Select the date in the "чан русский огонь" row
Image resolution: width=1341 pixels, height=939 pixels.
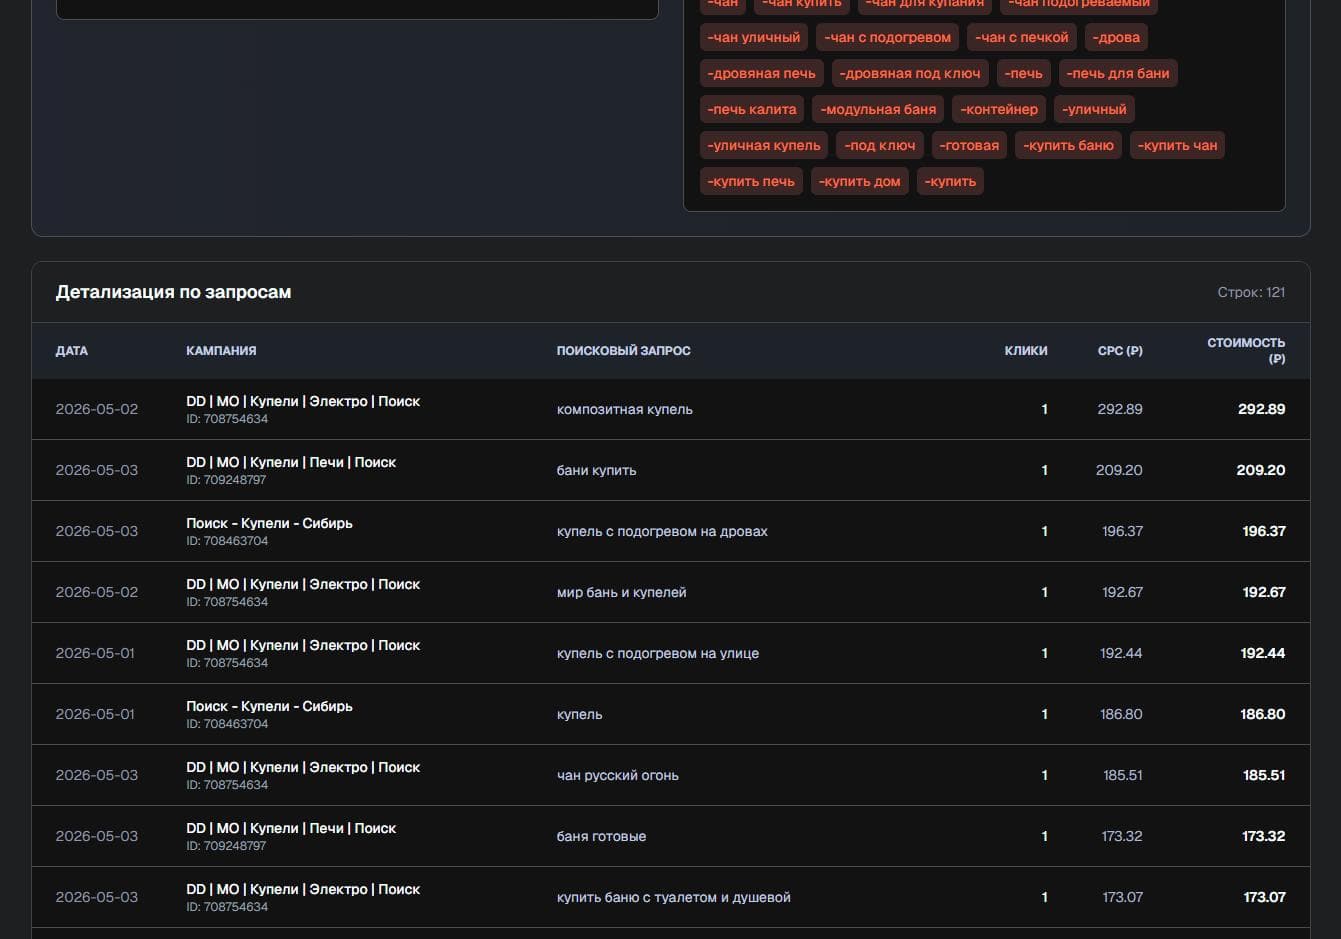(97, 775)
